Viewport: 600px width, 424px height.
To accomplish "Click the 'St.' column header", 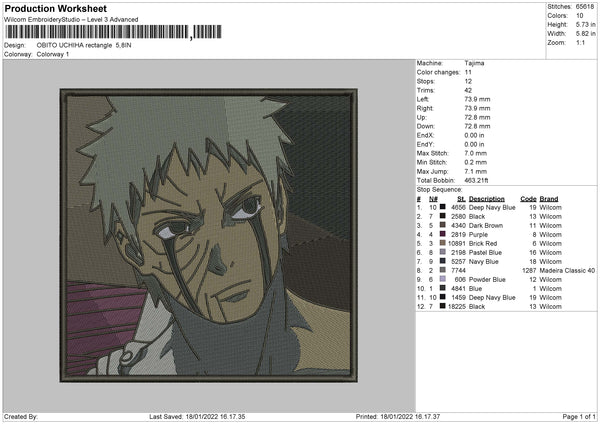I will [x=461, y=199].
